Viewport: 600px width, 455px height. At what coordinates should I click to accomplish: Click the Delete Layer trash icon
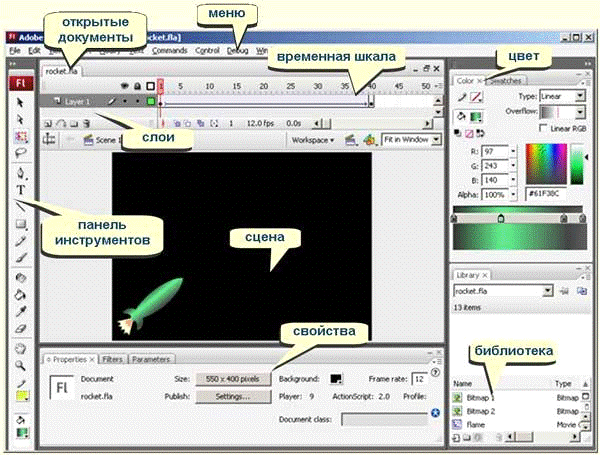tap(87, 124)
